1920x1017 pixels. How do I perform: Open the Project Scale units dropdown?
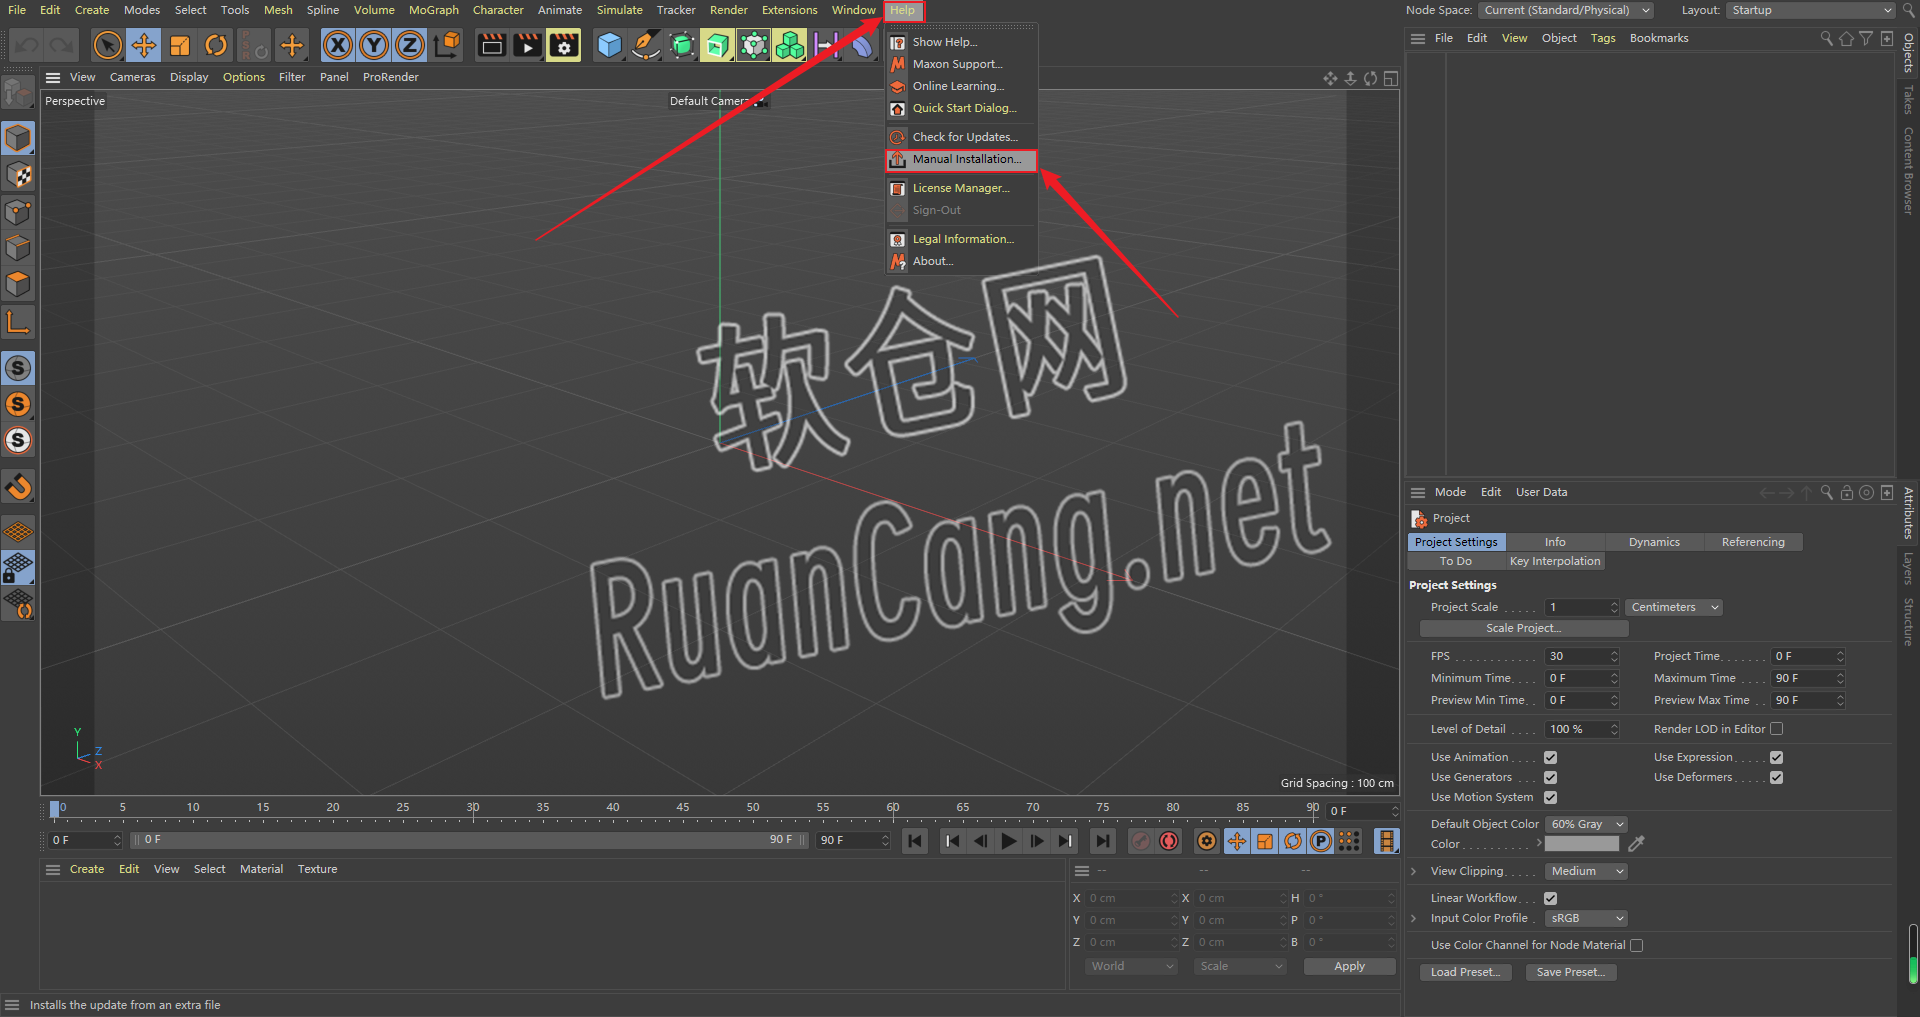click(1672, 607)
